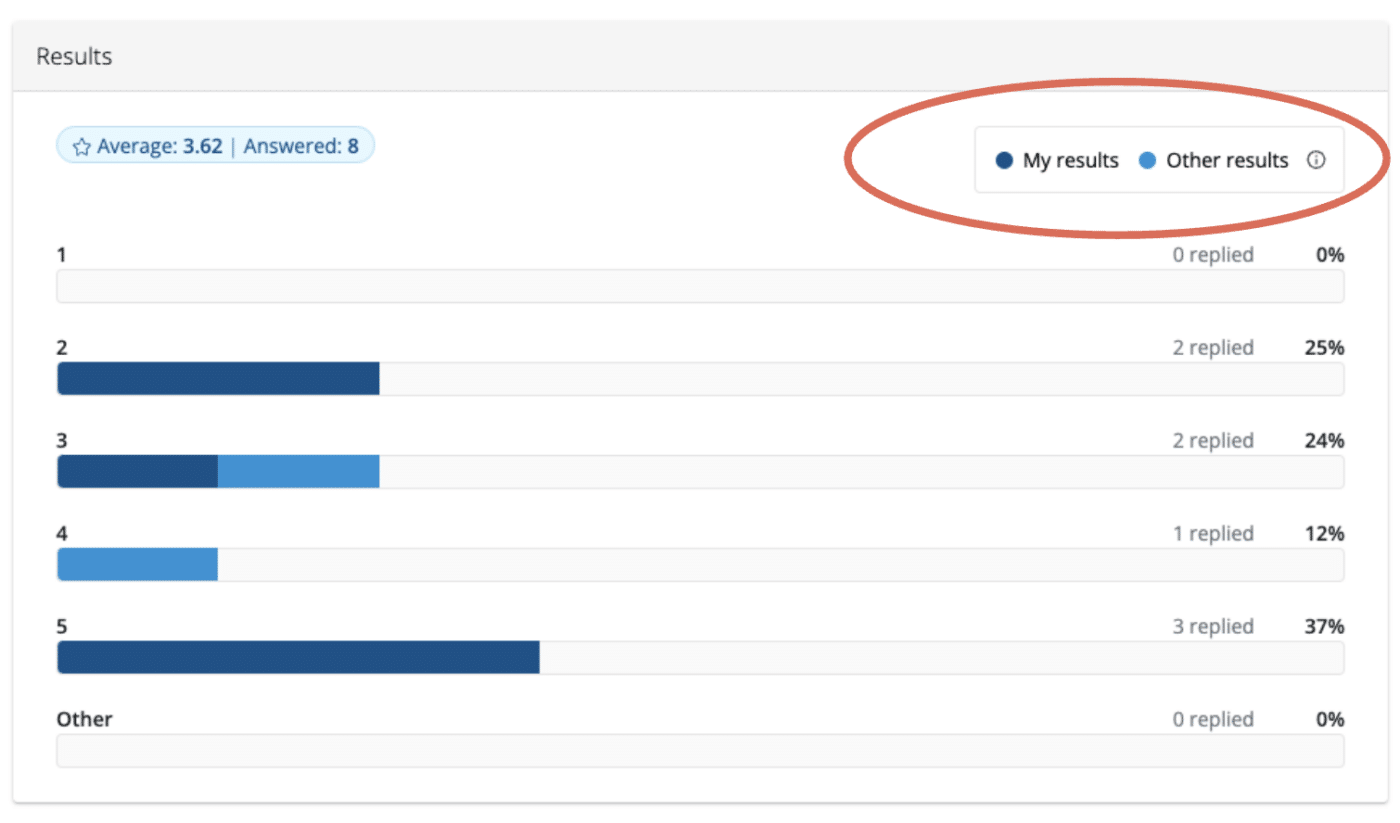This screenshot has height=823, width=1400.
Task: Switch to the Results section header
Action: click(73, 56)
